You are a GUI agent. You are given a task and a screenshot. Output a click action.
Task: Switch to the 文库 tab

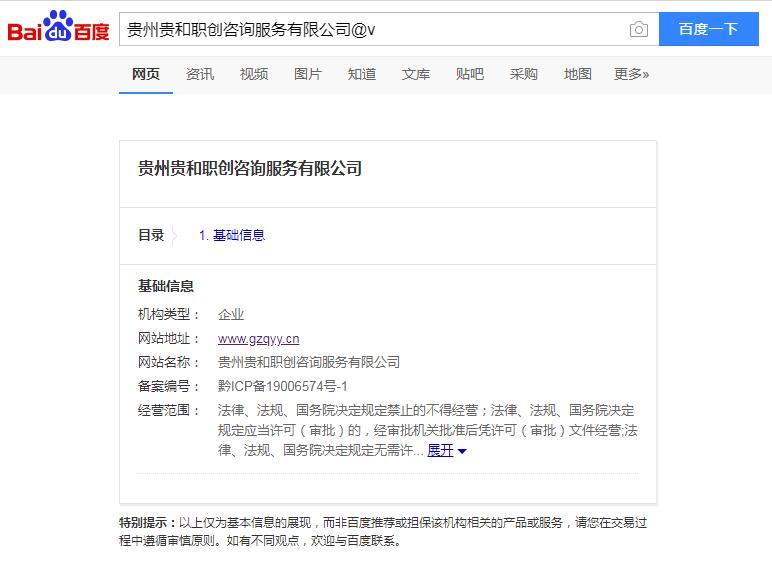[x=416, y=74]
